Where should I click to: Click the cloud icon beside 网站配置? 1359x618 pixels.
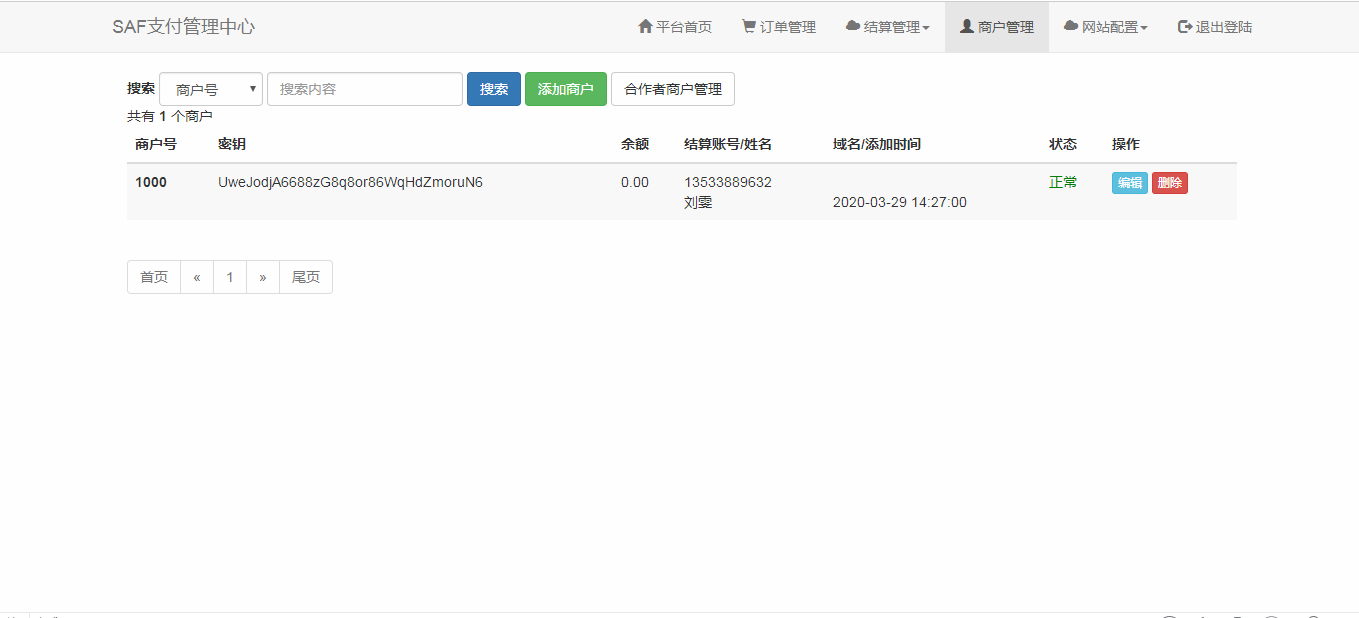1071,27
